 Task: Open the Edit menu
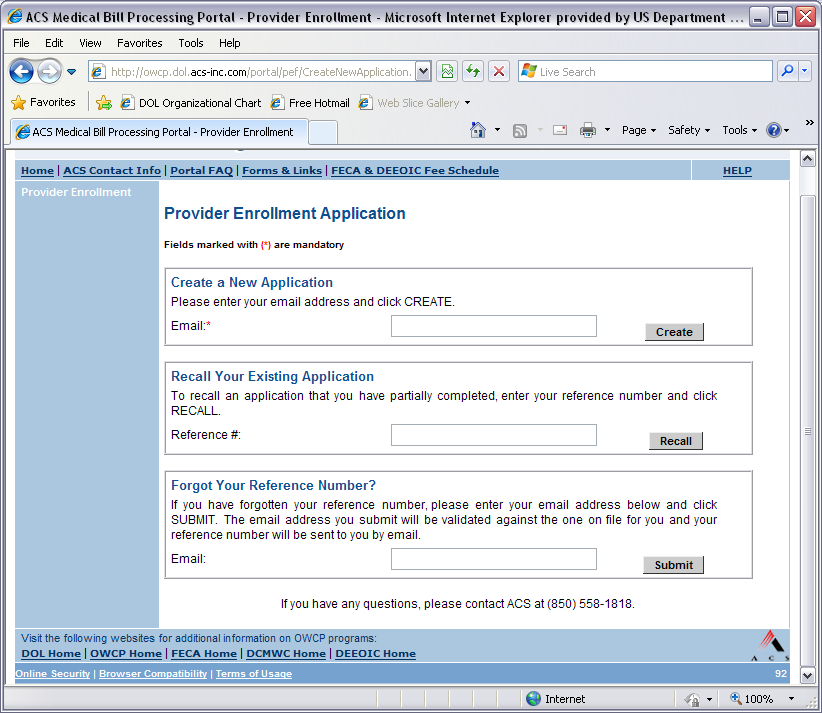[54, 43]
